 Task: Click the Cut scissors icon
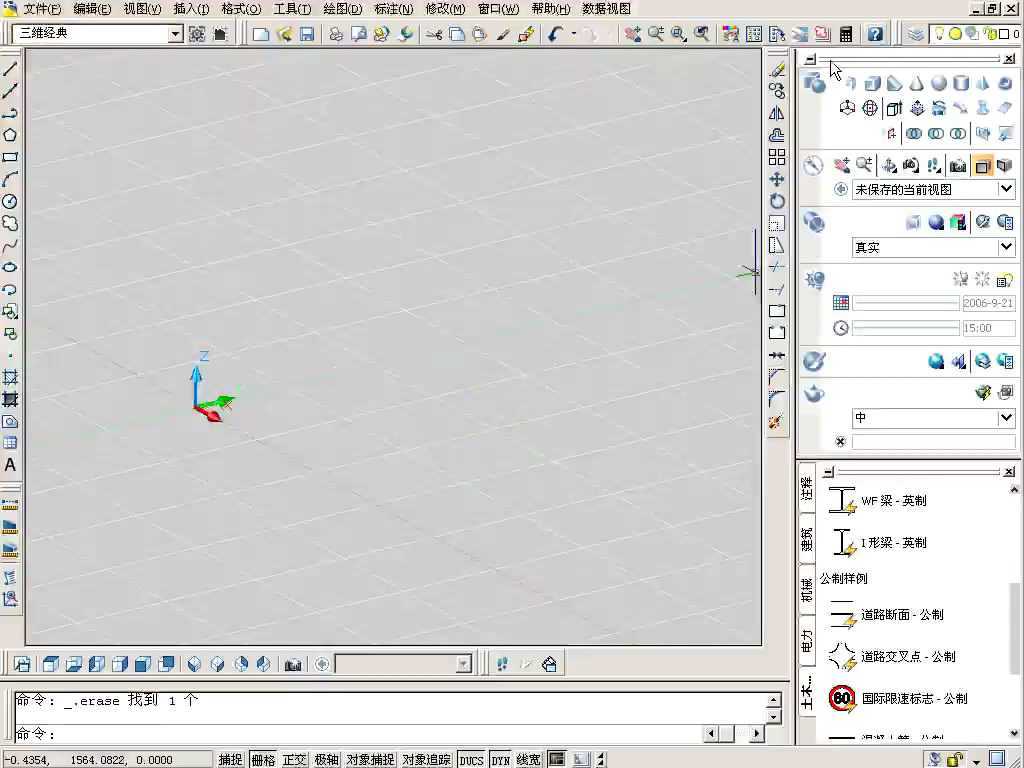point(434,34)
